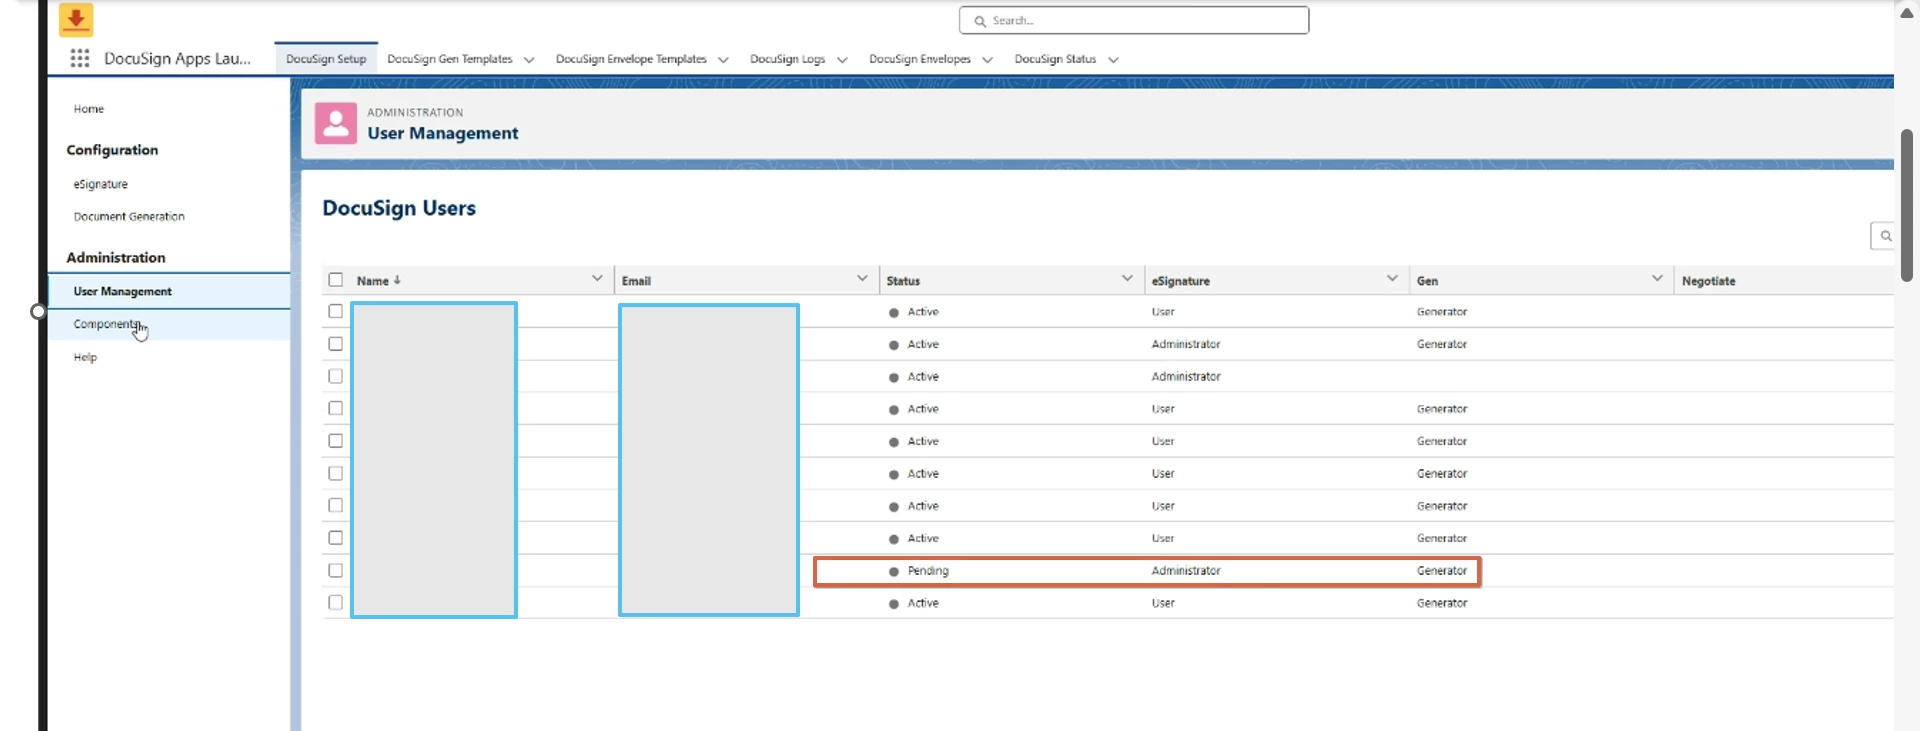
Task: Open Help in sidebar
Action: 85,357
